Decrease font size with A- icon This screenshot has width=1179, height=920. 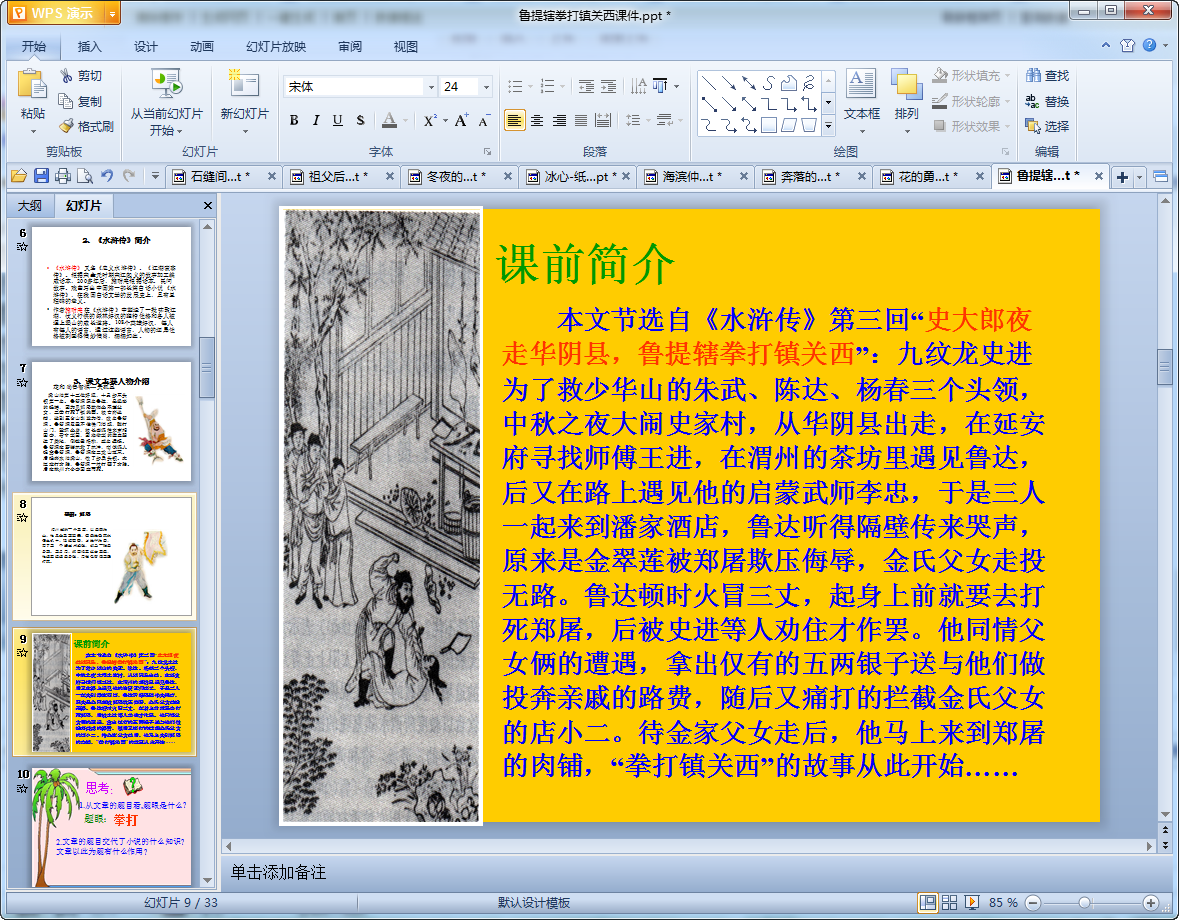point(483,120)
